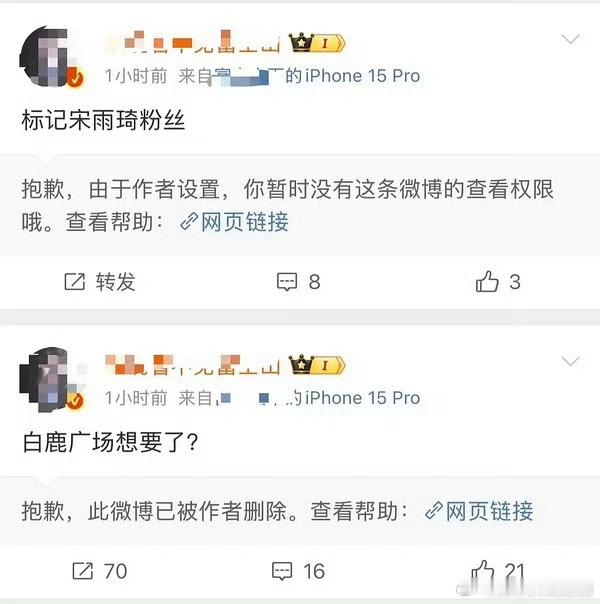The width and height of the screenshot is (600, 604).
Task: Click the first post's blurred username
Action: 193,42
